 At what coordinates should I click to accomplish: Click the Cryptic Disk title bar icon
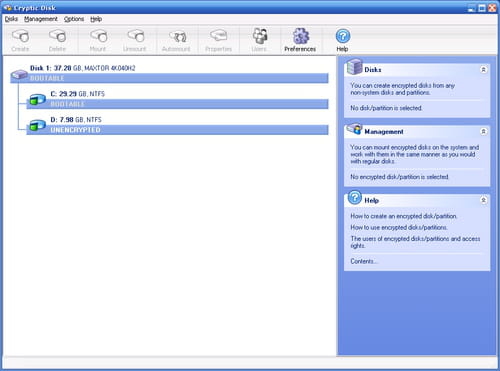[7, 7]
